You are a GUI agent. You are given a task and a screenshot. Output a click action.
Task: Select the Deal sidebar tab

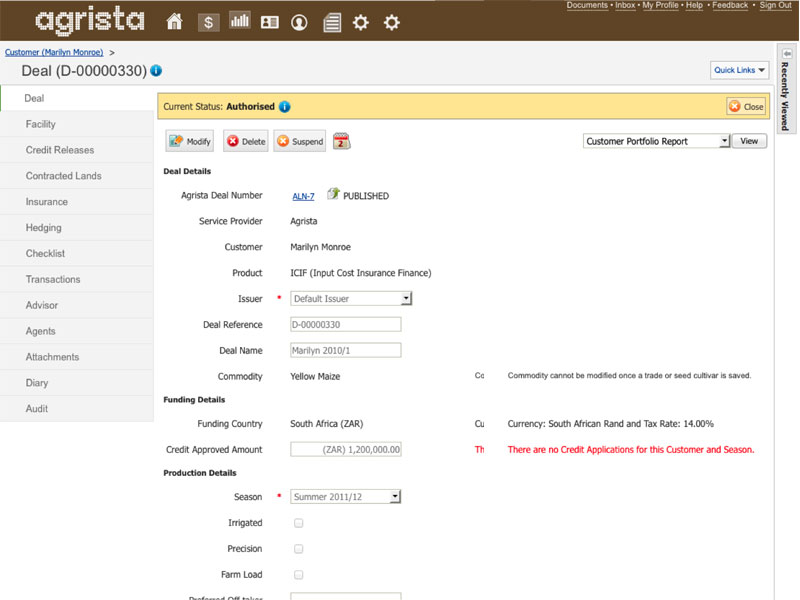tap(77, 98)
